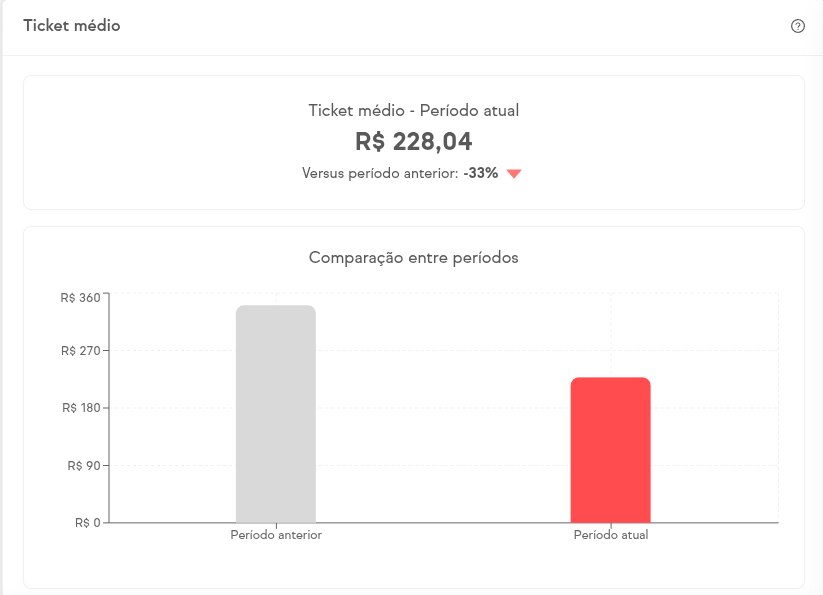The image size is (823, 595).
Task: Click the top of the gray bar
Action: pyautogui.click(x=276, y=308)
